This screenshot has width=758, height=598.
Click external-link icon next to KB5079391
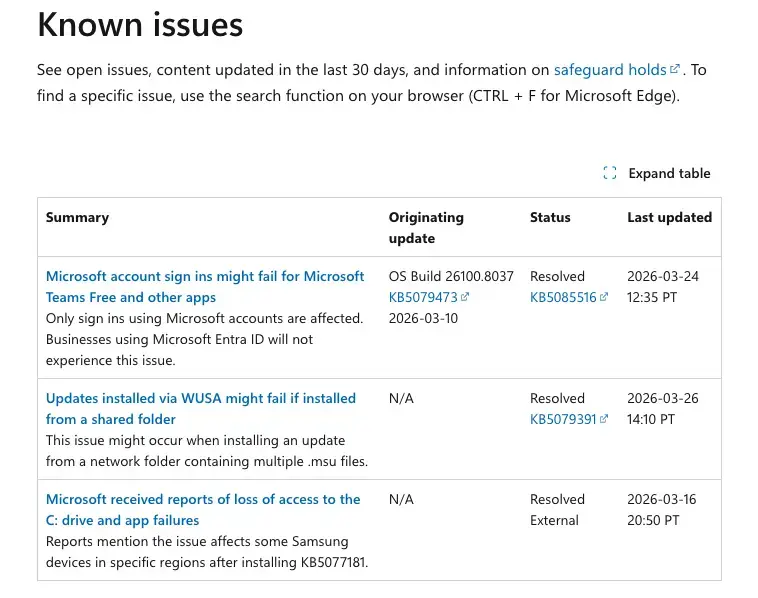coord(603,420)
